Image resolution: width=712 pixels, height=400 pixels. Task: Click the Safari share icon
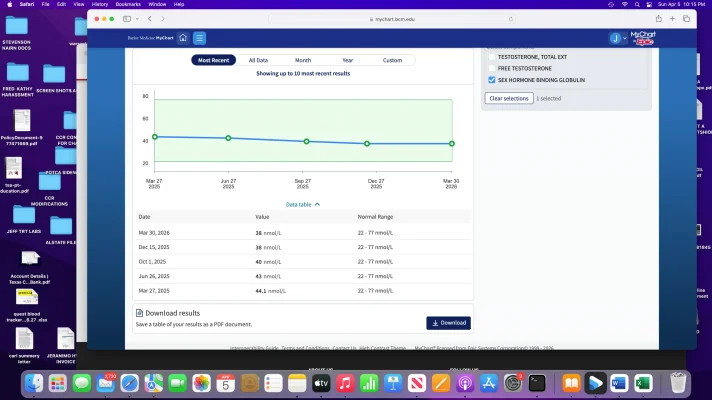(658, 18)
